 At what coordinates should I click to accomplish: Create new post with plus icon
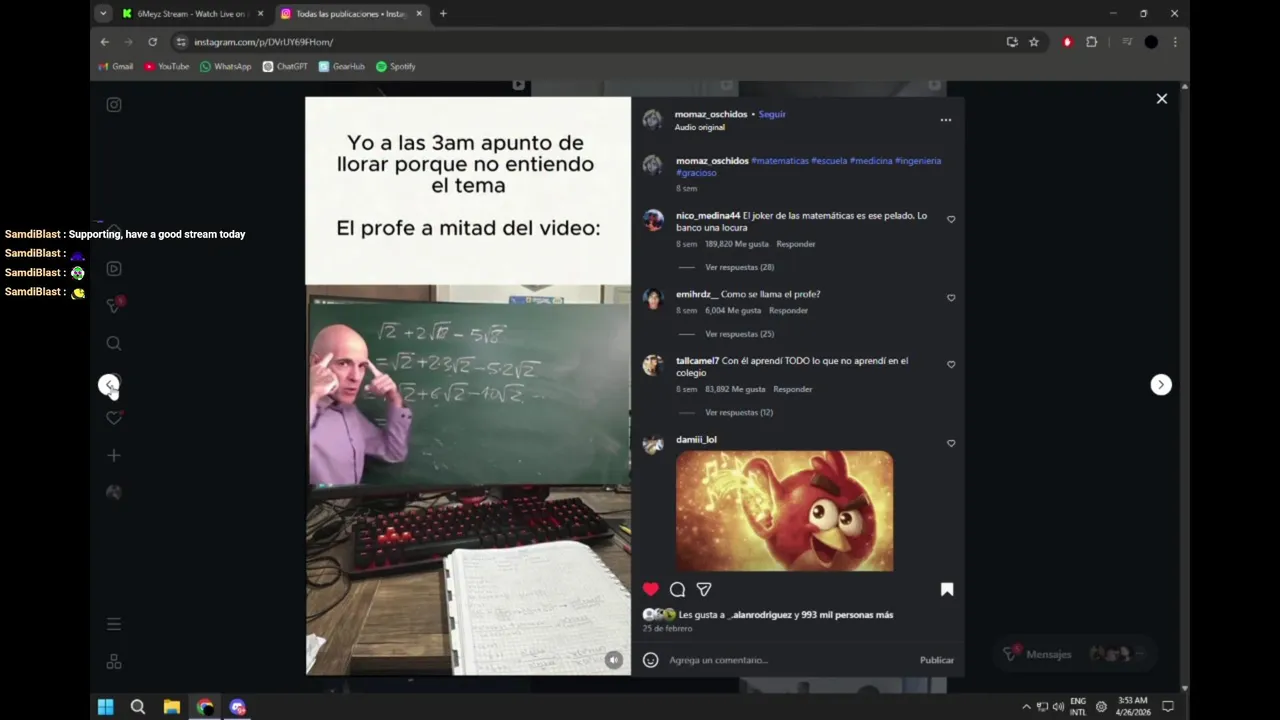[x=114, y=456]
